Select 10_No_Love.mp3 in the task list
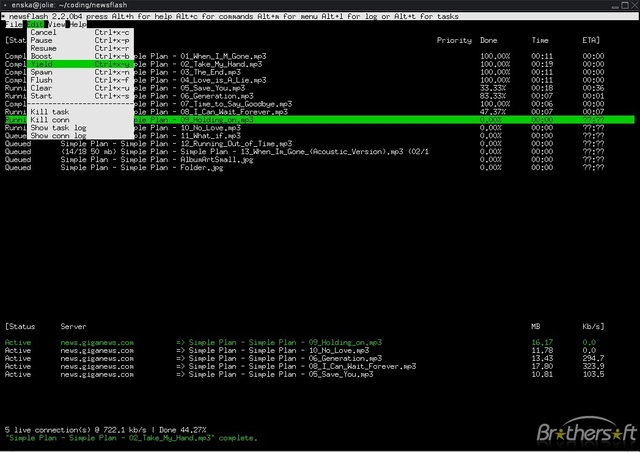This screenshot has width=640, height=452. coord(320,128)
